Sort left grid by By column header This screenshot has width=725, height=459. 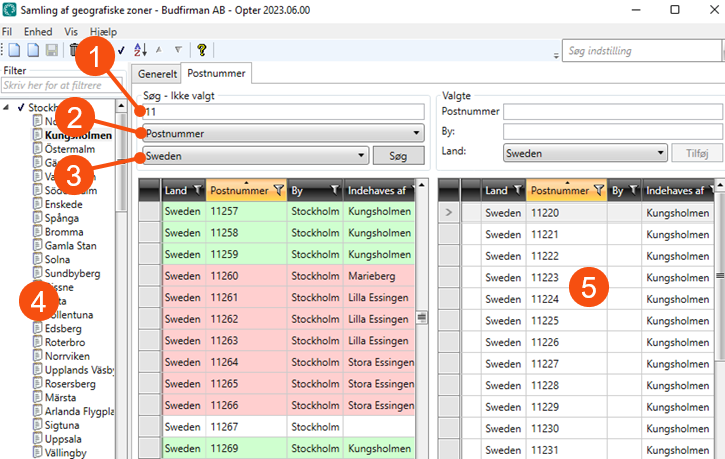click(297, 190)
